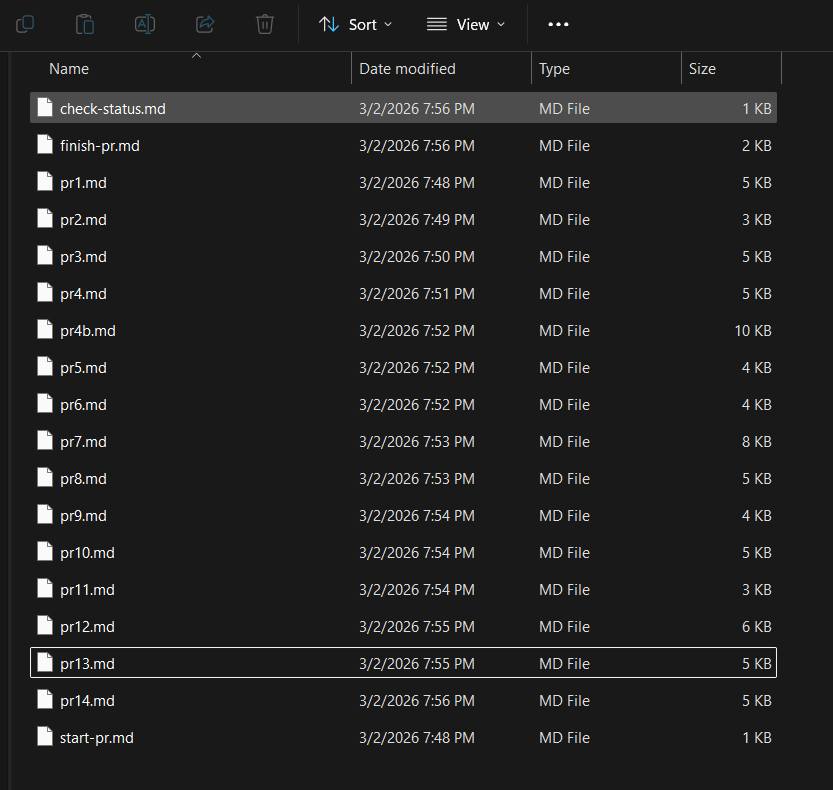Click the Share icon in the toolbar
Image resolution: width=833 pixels, height=790 pixels.
[205, 24]
